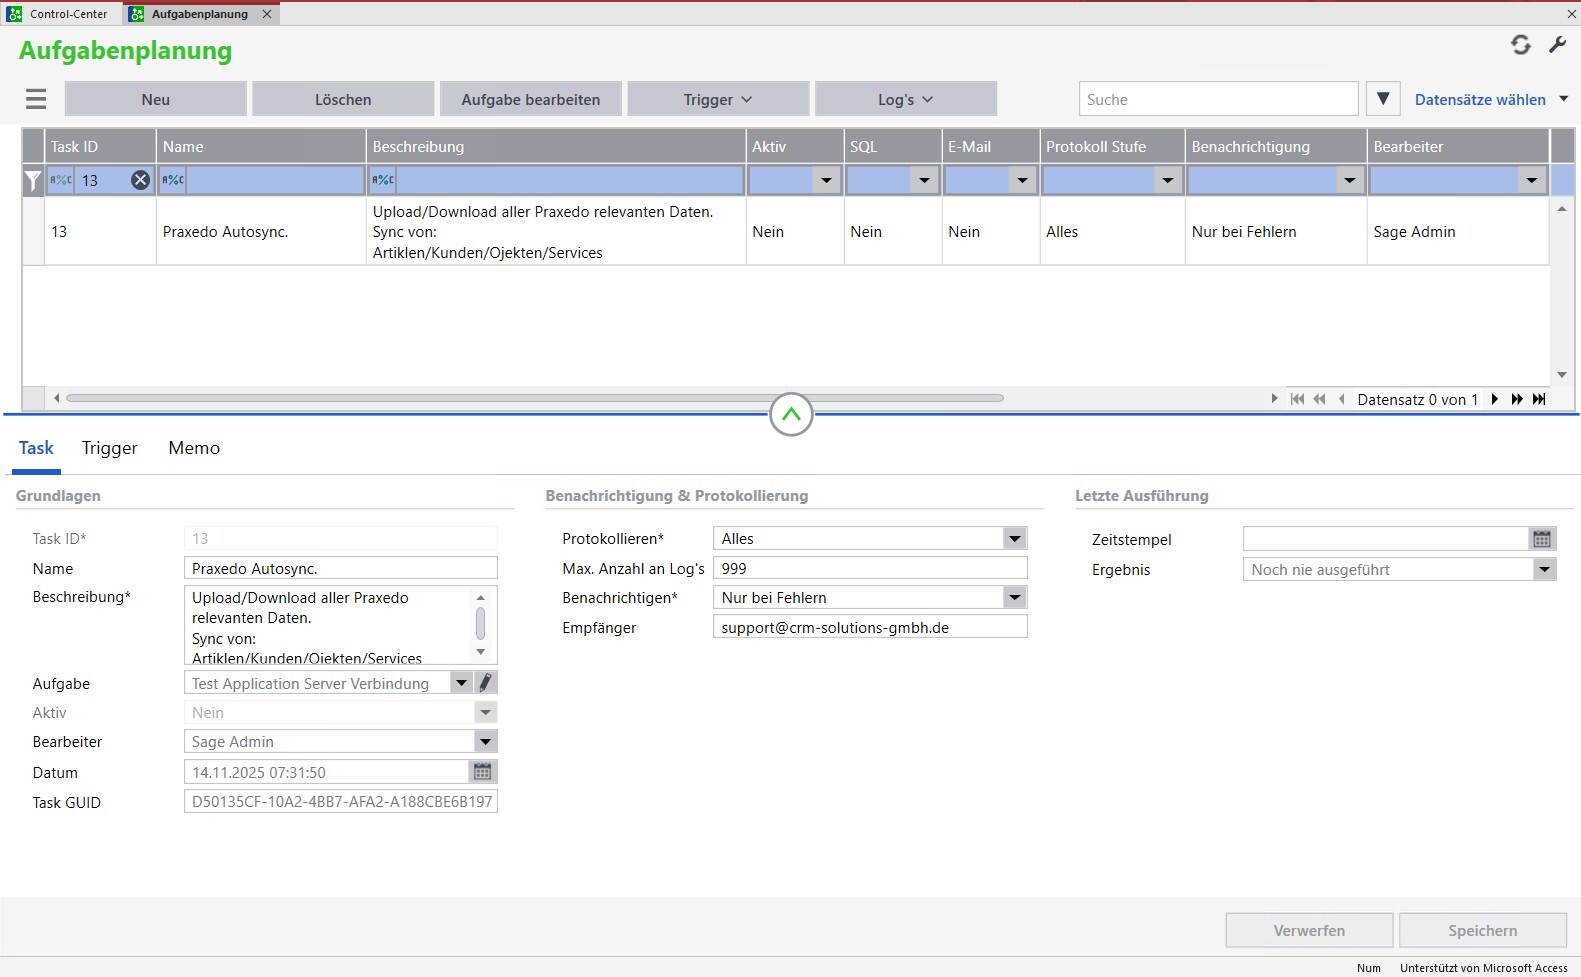The height and width of the screenshot is (977, 1581).
Task: Expand the Ergebnis combo box
Action: 1545,569
